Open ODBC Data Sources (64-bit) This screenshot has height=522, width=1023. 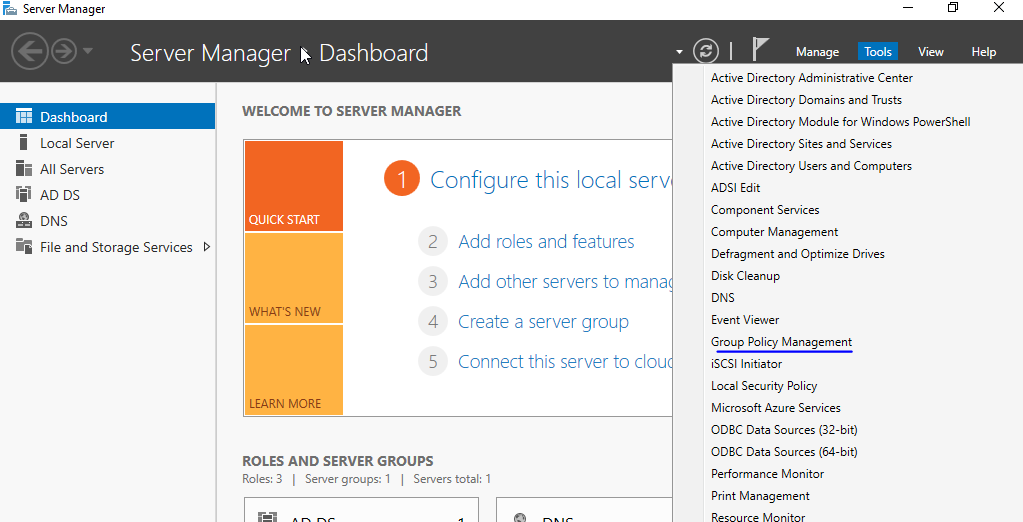point(784,452)
